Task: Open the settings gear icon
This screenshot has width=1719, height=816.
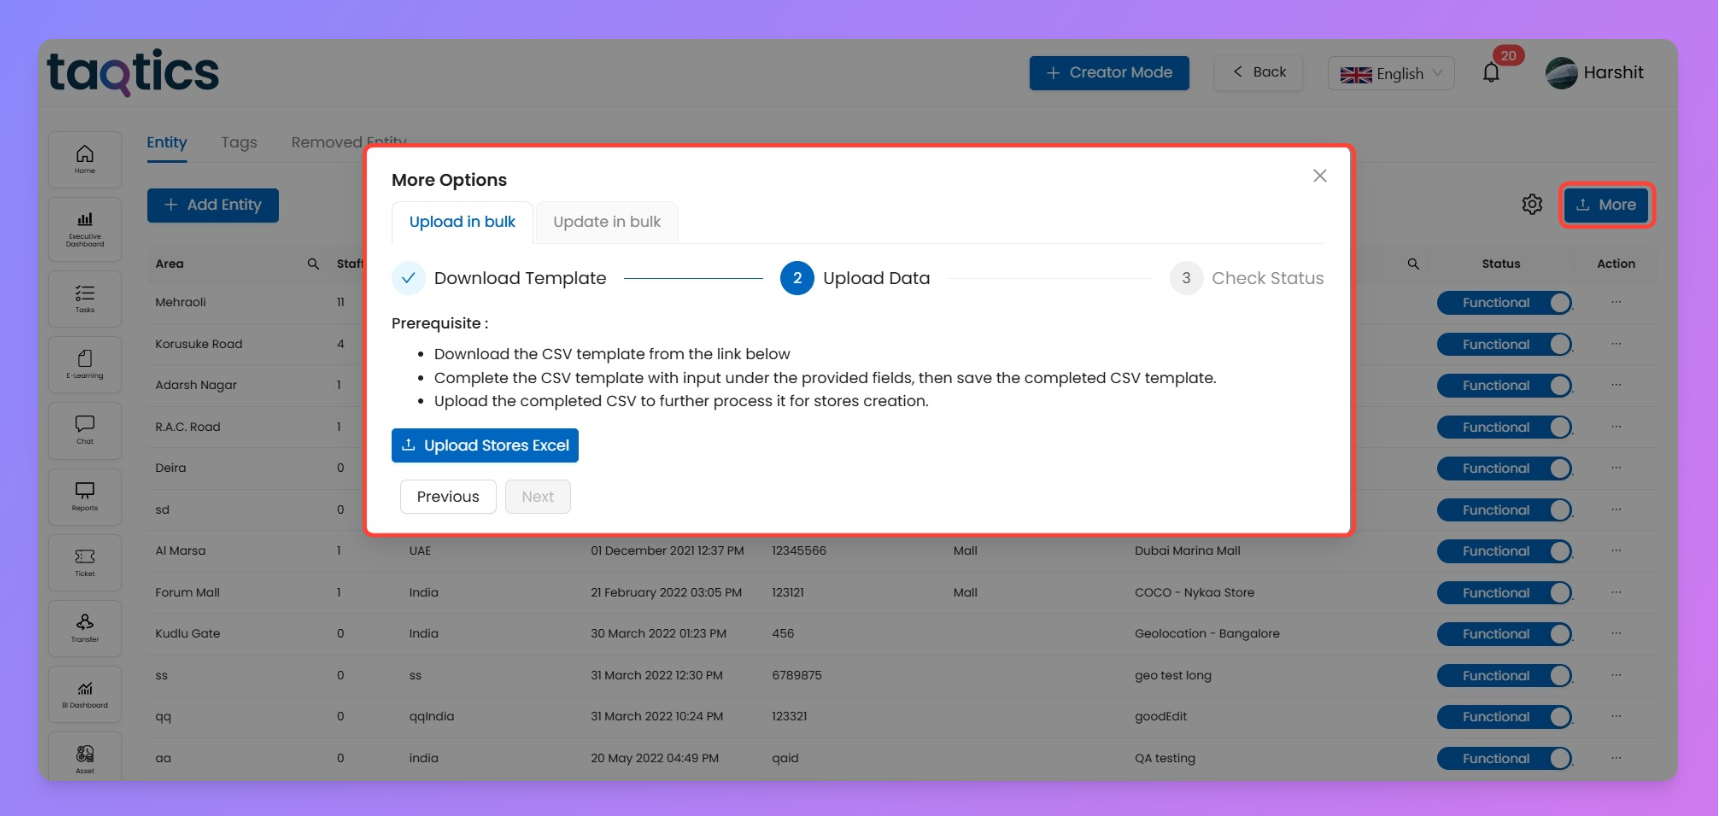Action: pos(1532,205)
